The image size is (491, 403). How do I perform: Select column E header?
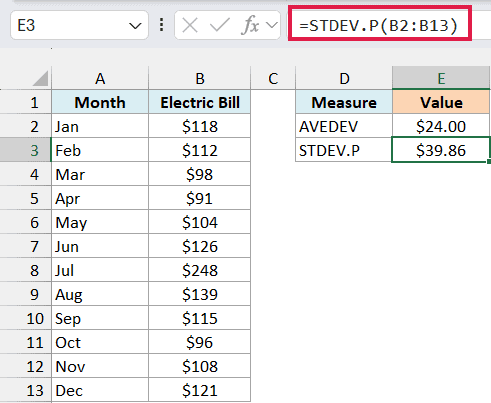(441, 79)
